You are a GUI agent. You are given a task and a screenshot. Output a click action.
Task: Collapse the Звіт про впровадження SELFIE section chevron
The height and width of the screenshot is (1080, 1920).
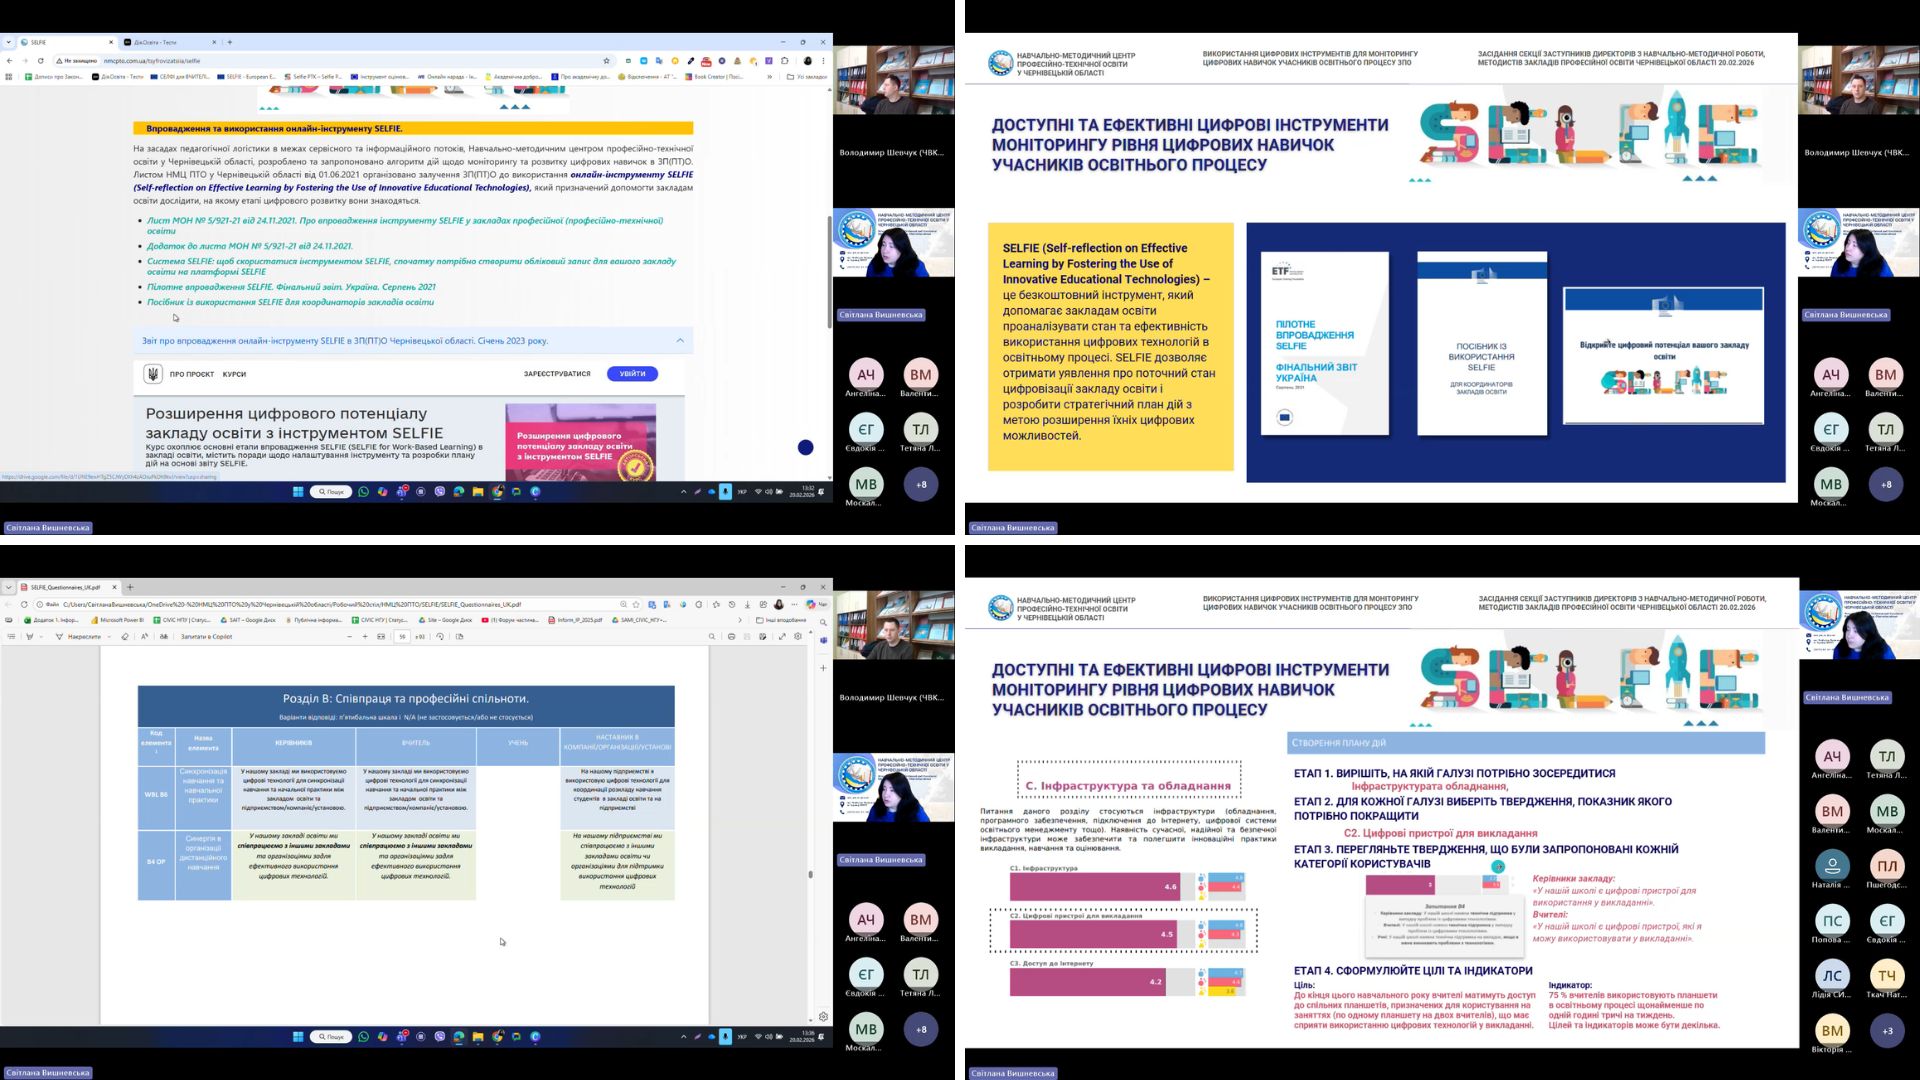click(x=680, y=341)
